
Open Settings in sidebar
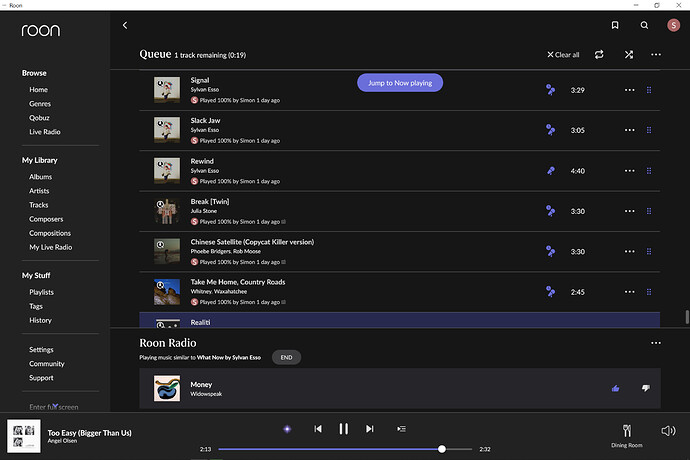point(41,350)
